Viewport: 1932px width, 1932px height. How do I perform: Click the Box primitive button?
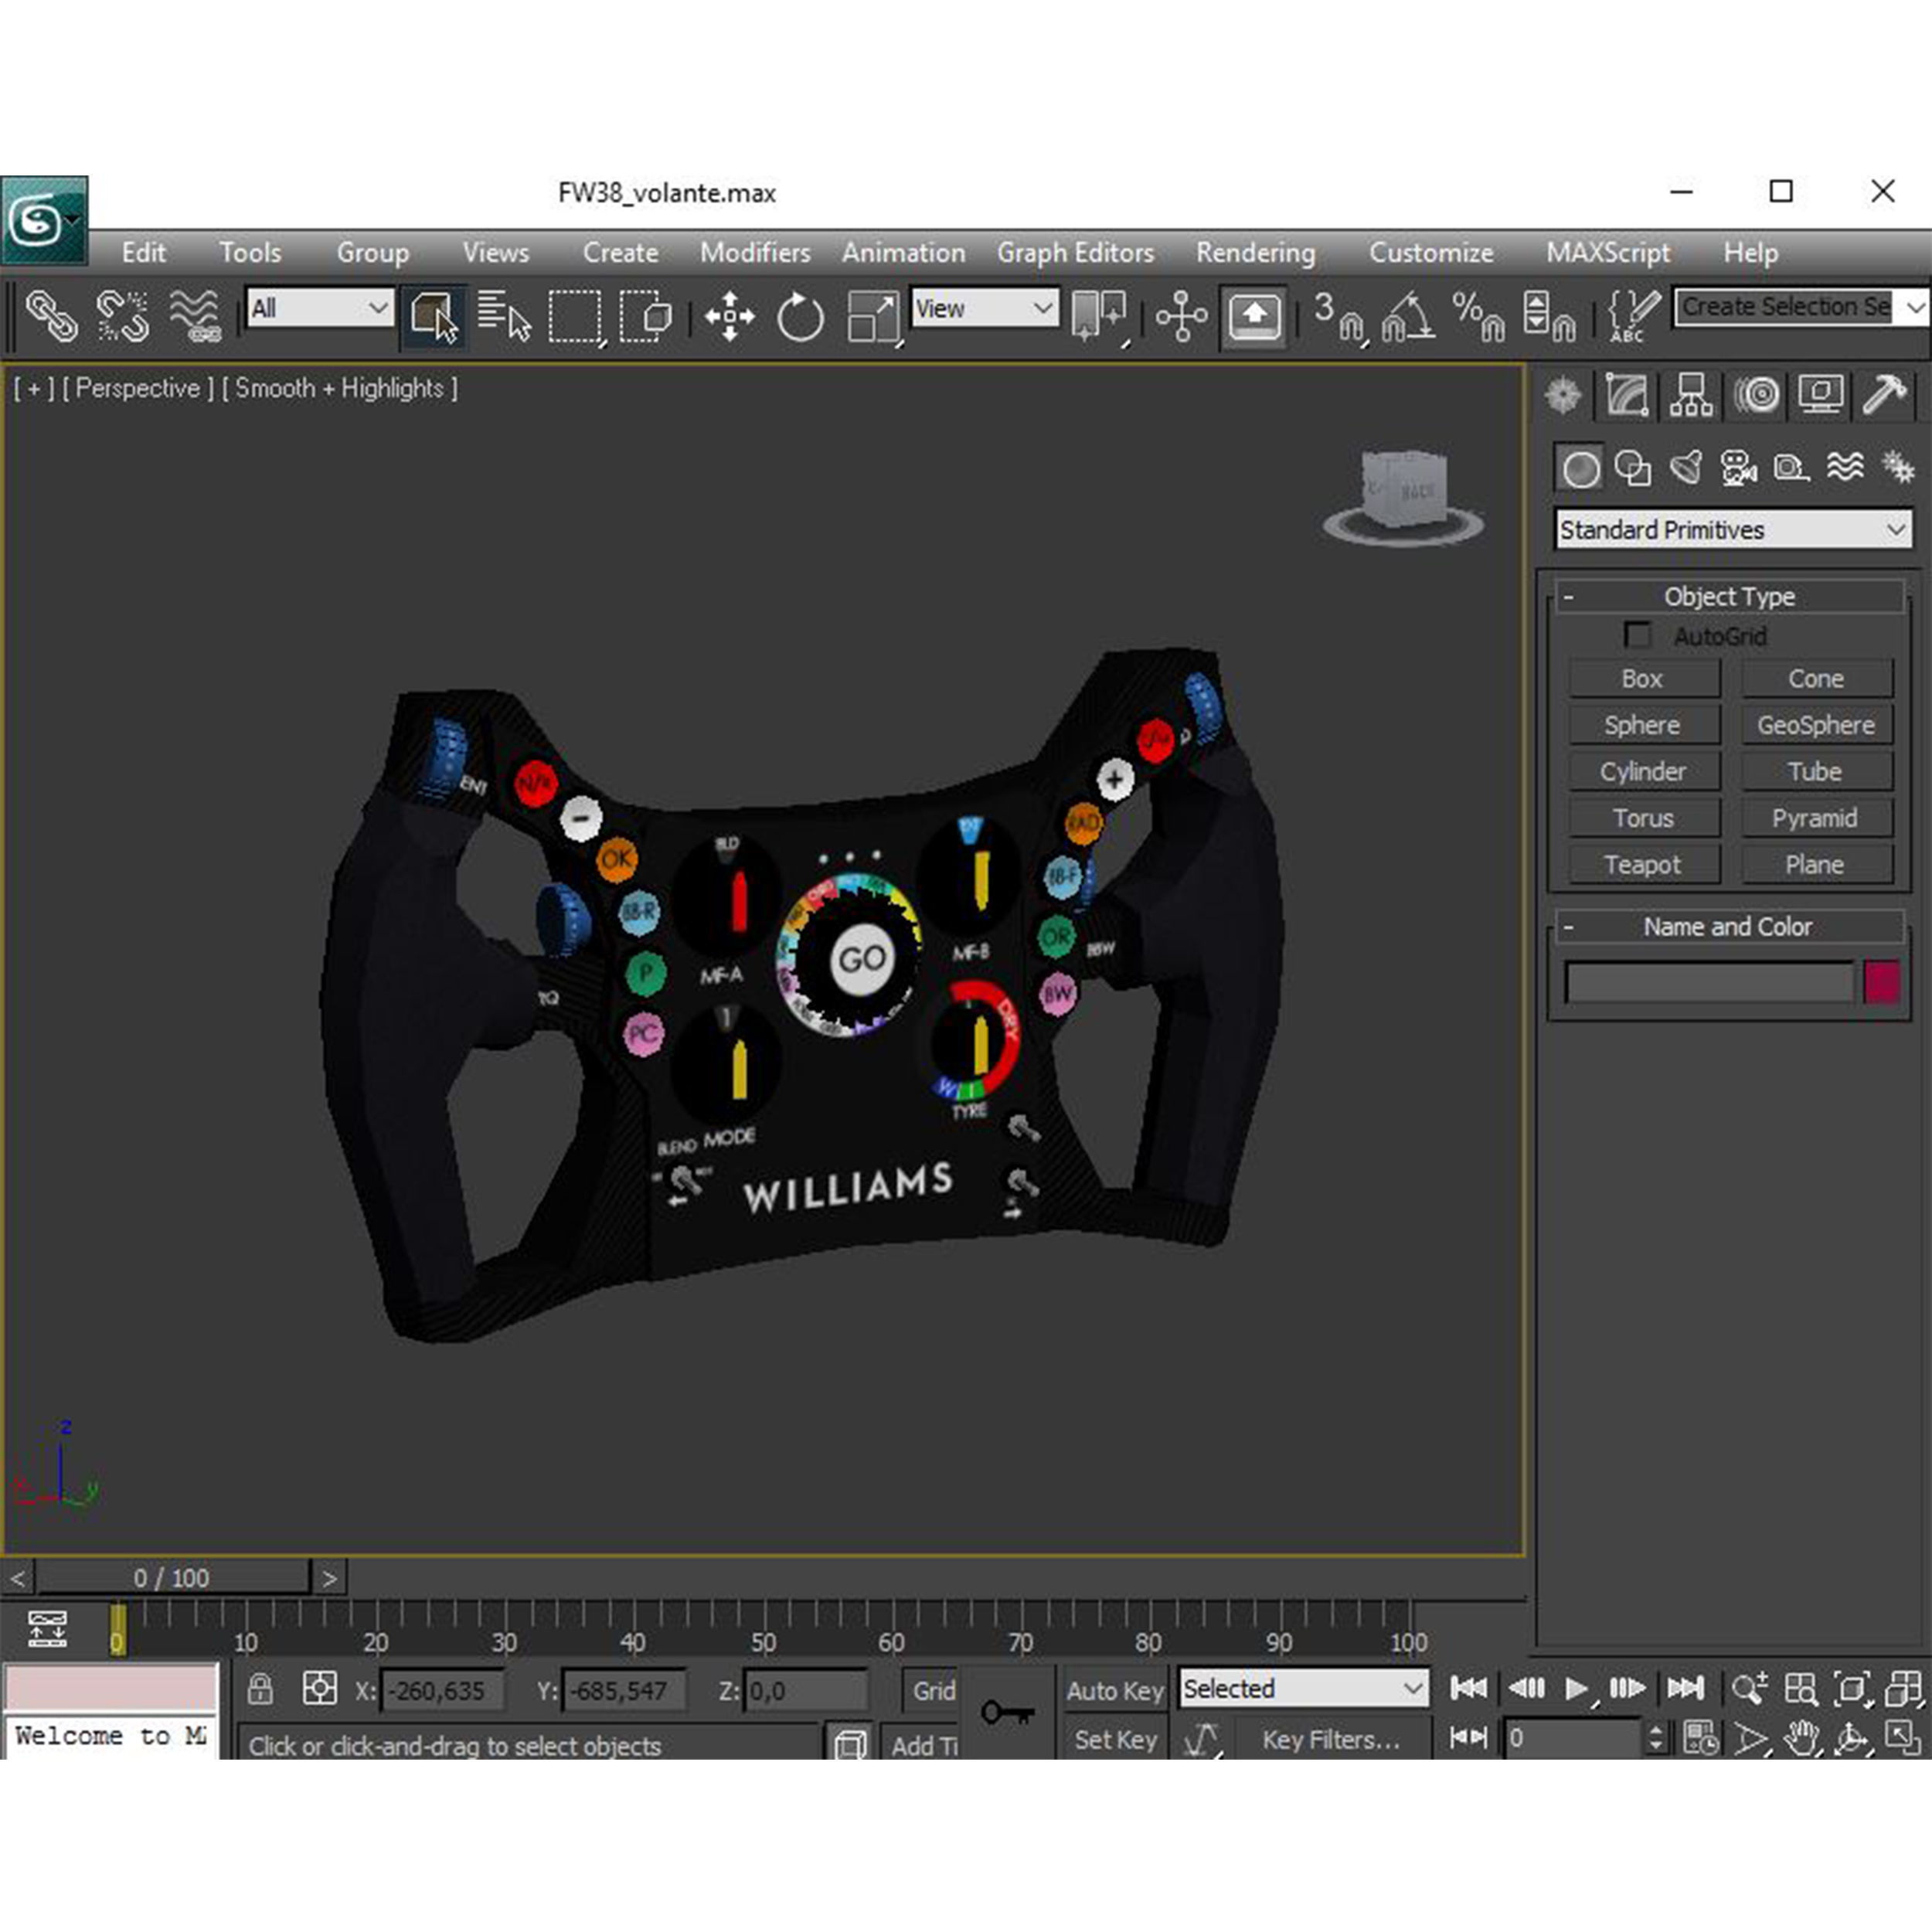coord(1643,678)
